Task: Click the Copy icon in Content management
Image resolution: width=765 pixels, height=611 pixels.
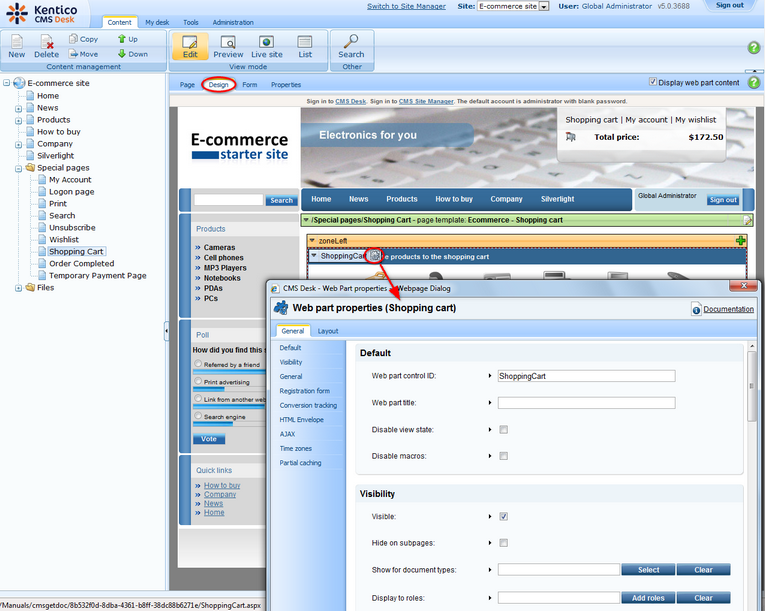Action: click(73, 39)
